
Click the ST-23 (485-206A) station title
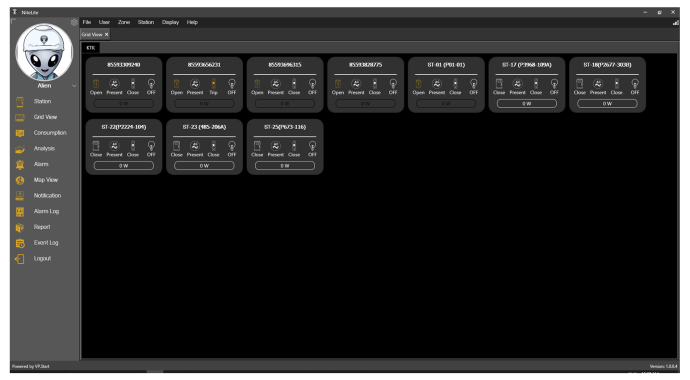pos(204,127)
